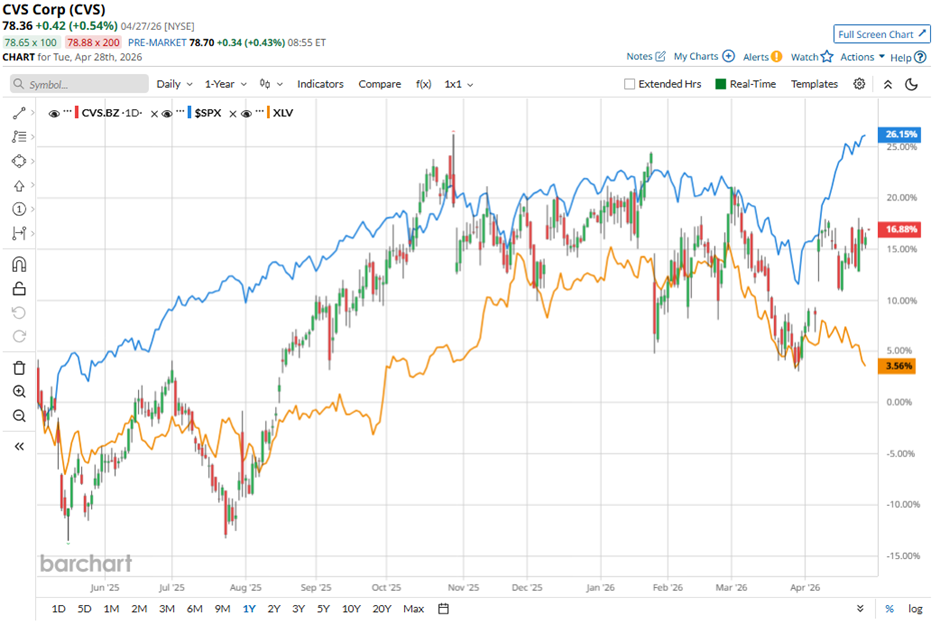
Task: Open the Daily frequency dropdown
Action: [174, 84]
